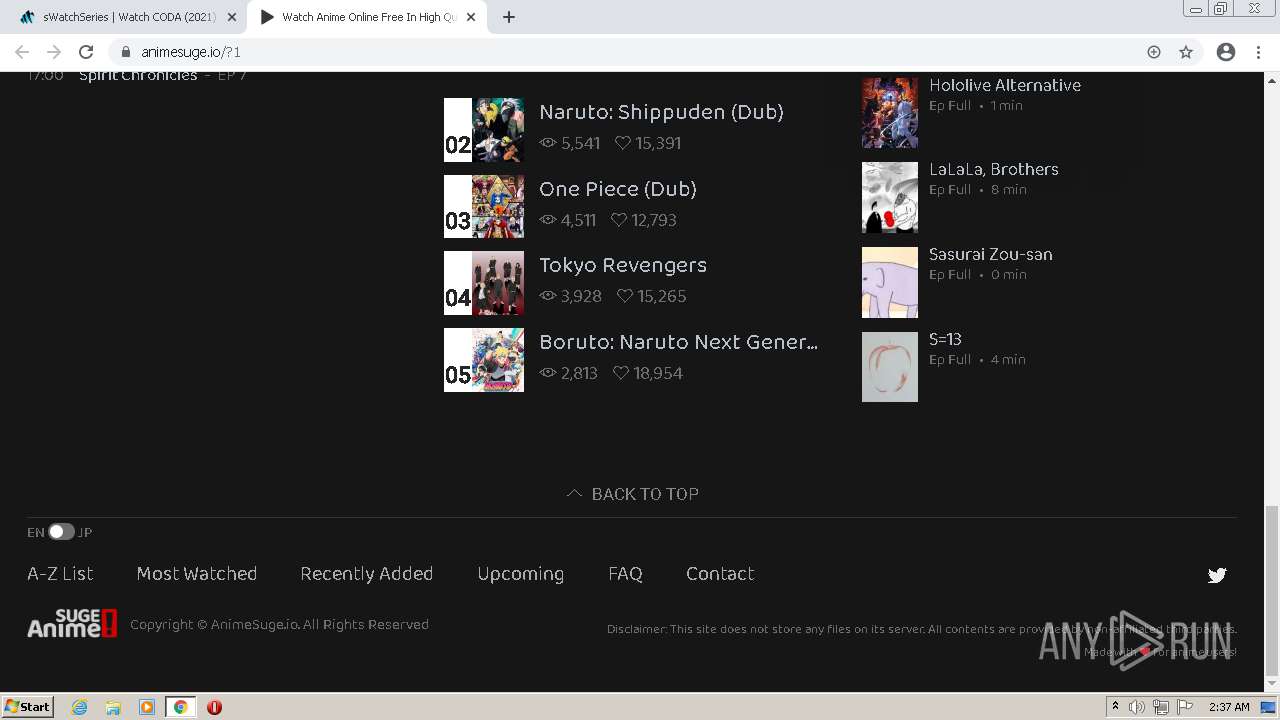Click the install/add circle-plus icon in the address bar
This screenshot has height=720, width=1280.
[x=1154, y=52]
